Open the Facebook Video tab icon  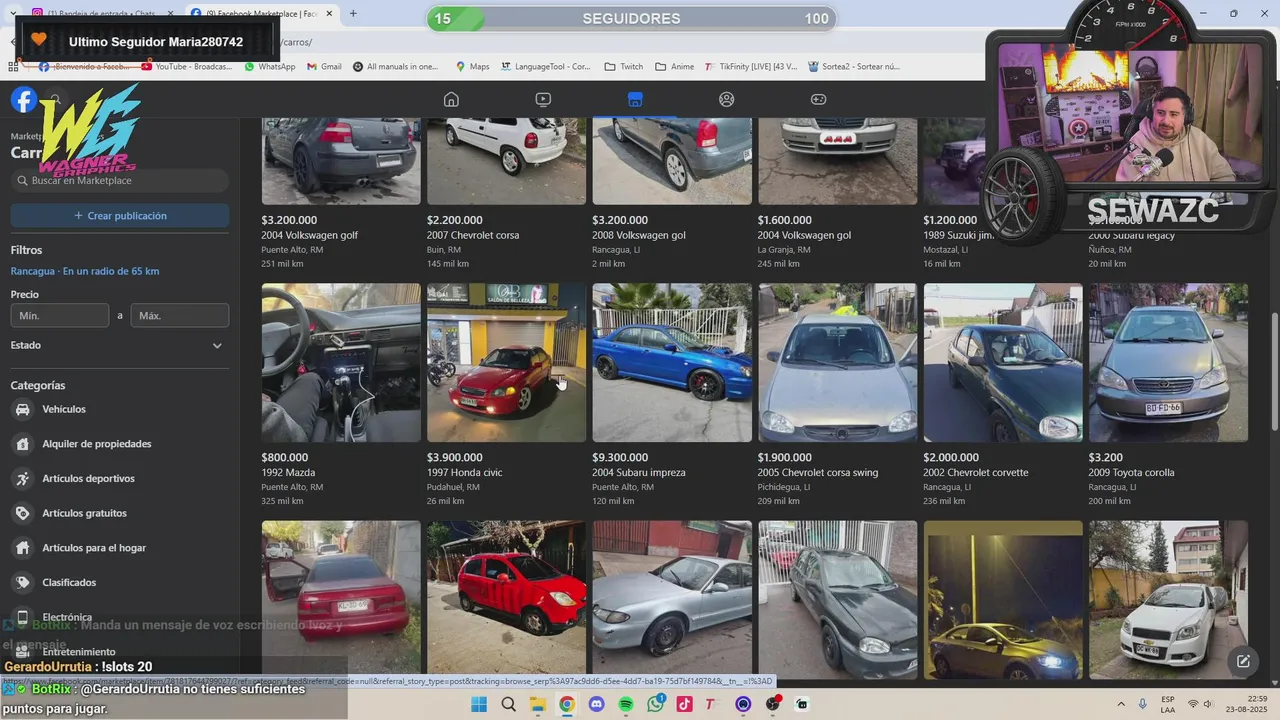tap(543, 99)
